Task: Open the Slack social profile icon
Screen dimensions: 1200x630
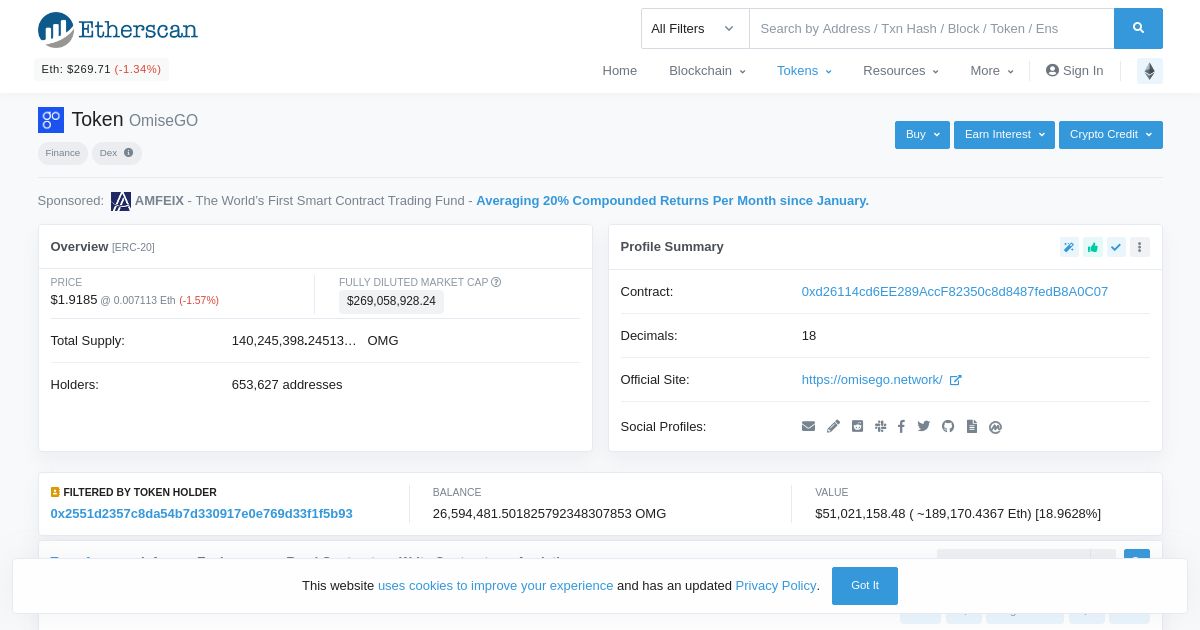Action: (x=880, y=426)
